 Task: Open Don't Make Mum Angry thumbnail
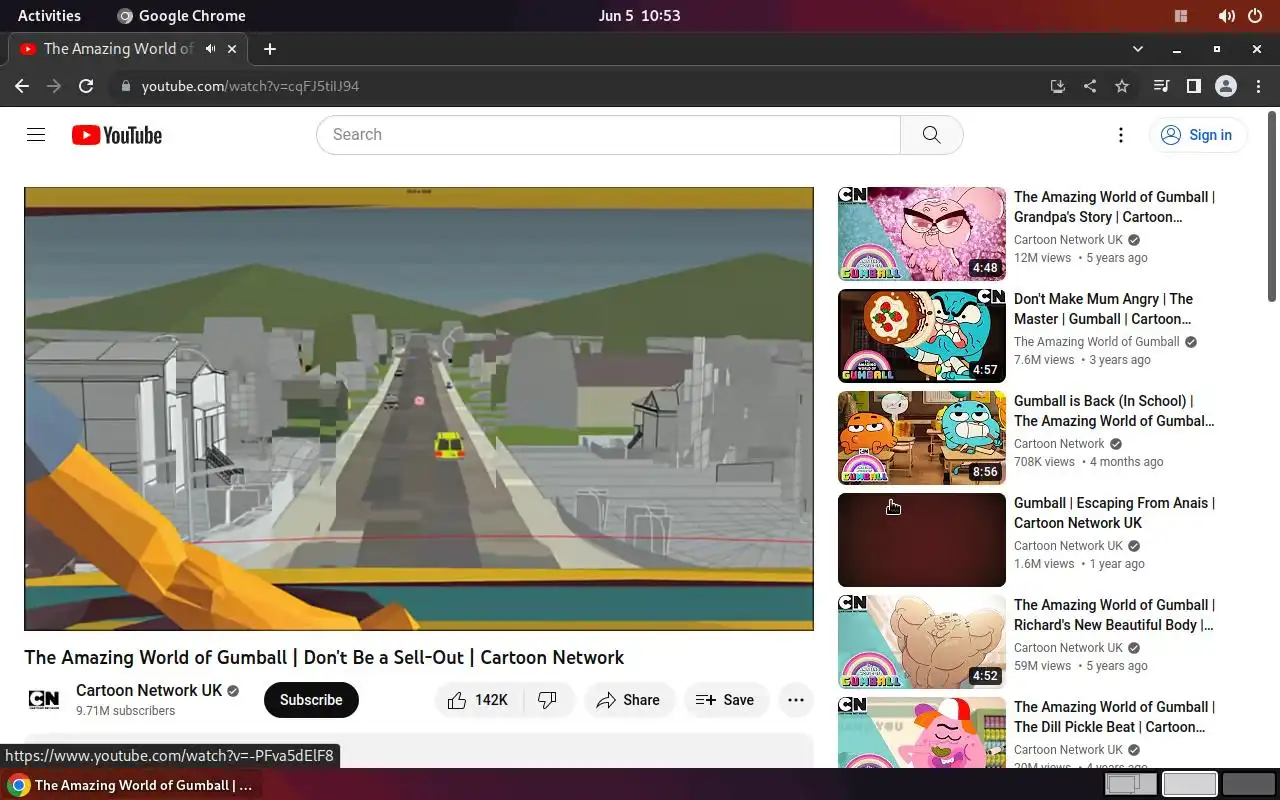[922, 336]
